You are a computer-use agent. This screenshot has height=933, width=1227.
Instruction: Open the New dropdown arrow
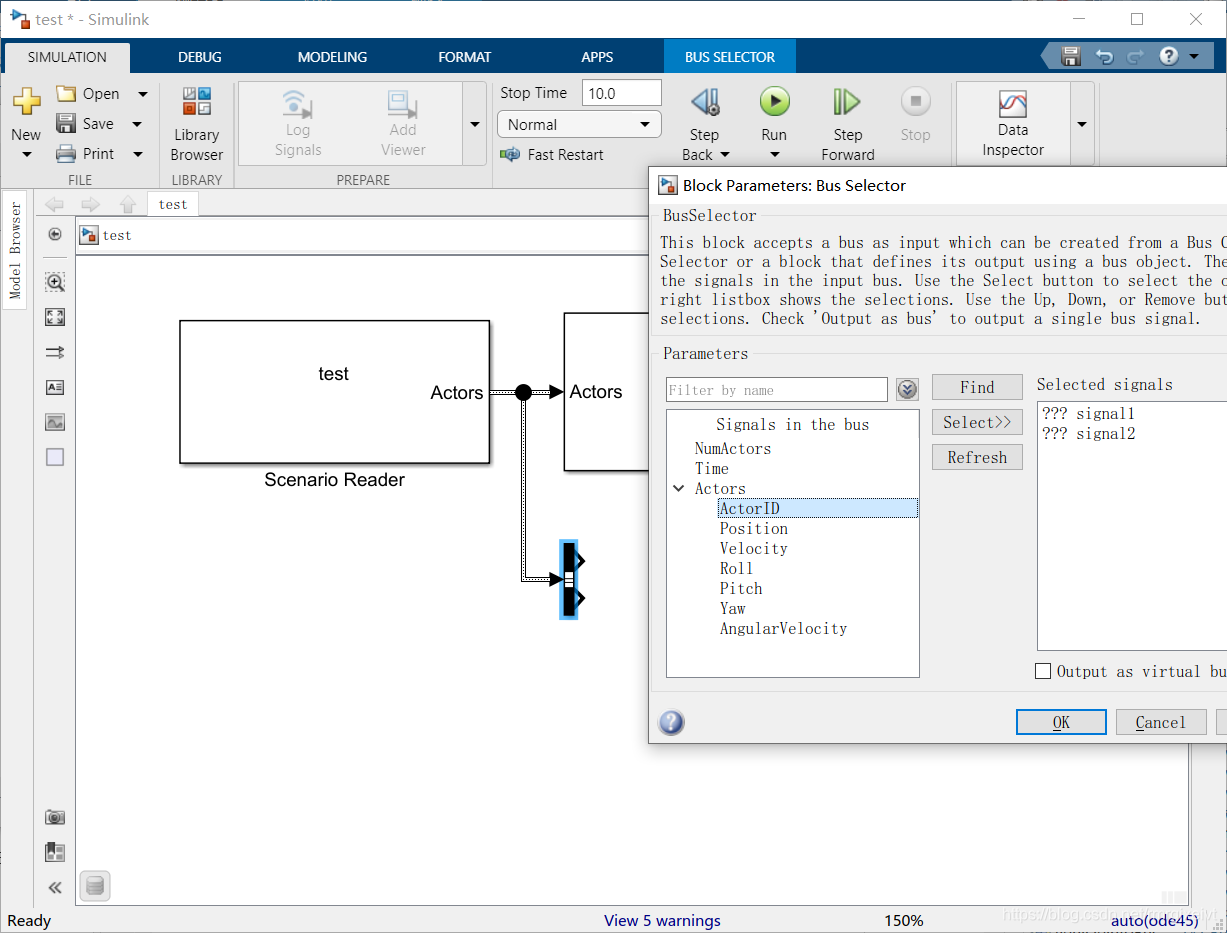click(27, 154)
